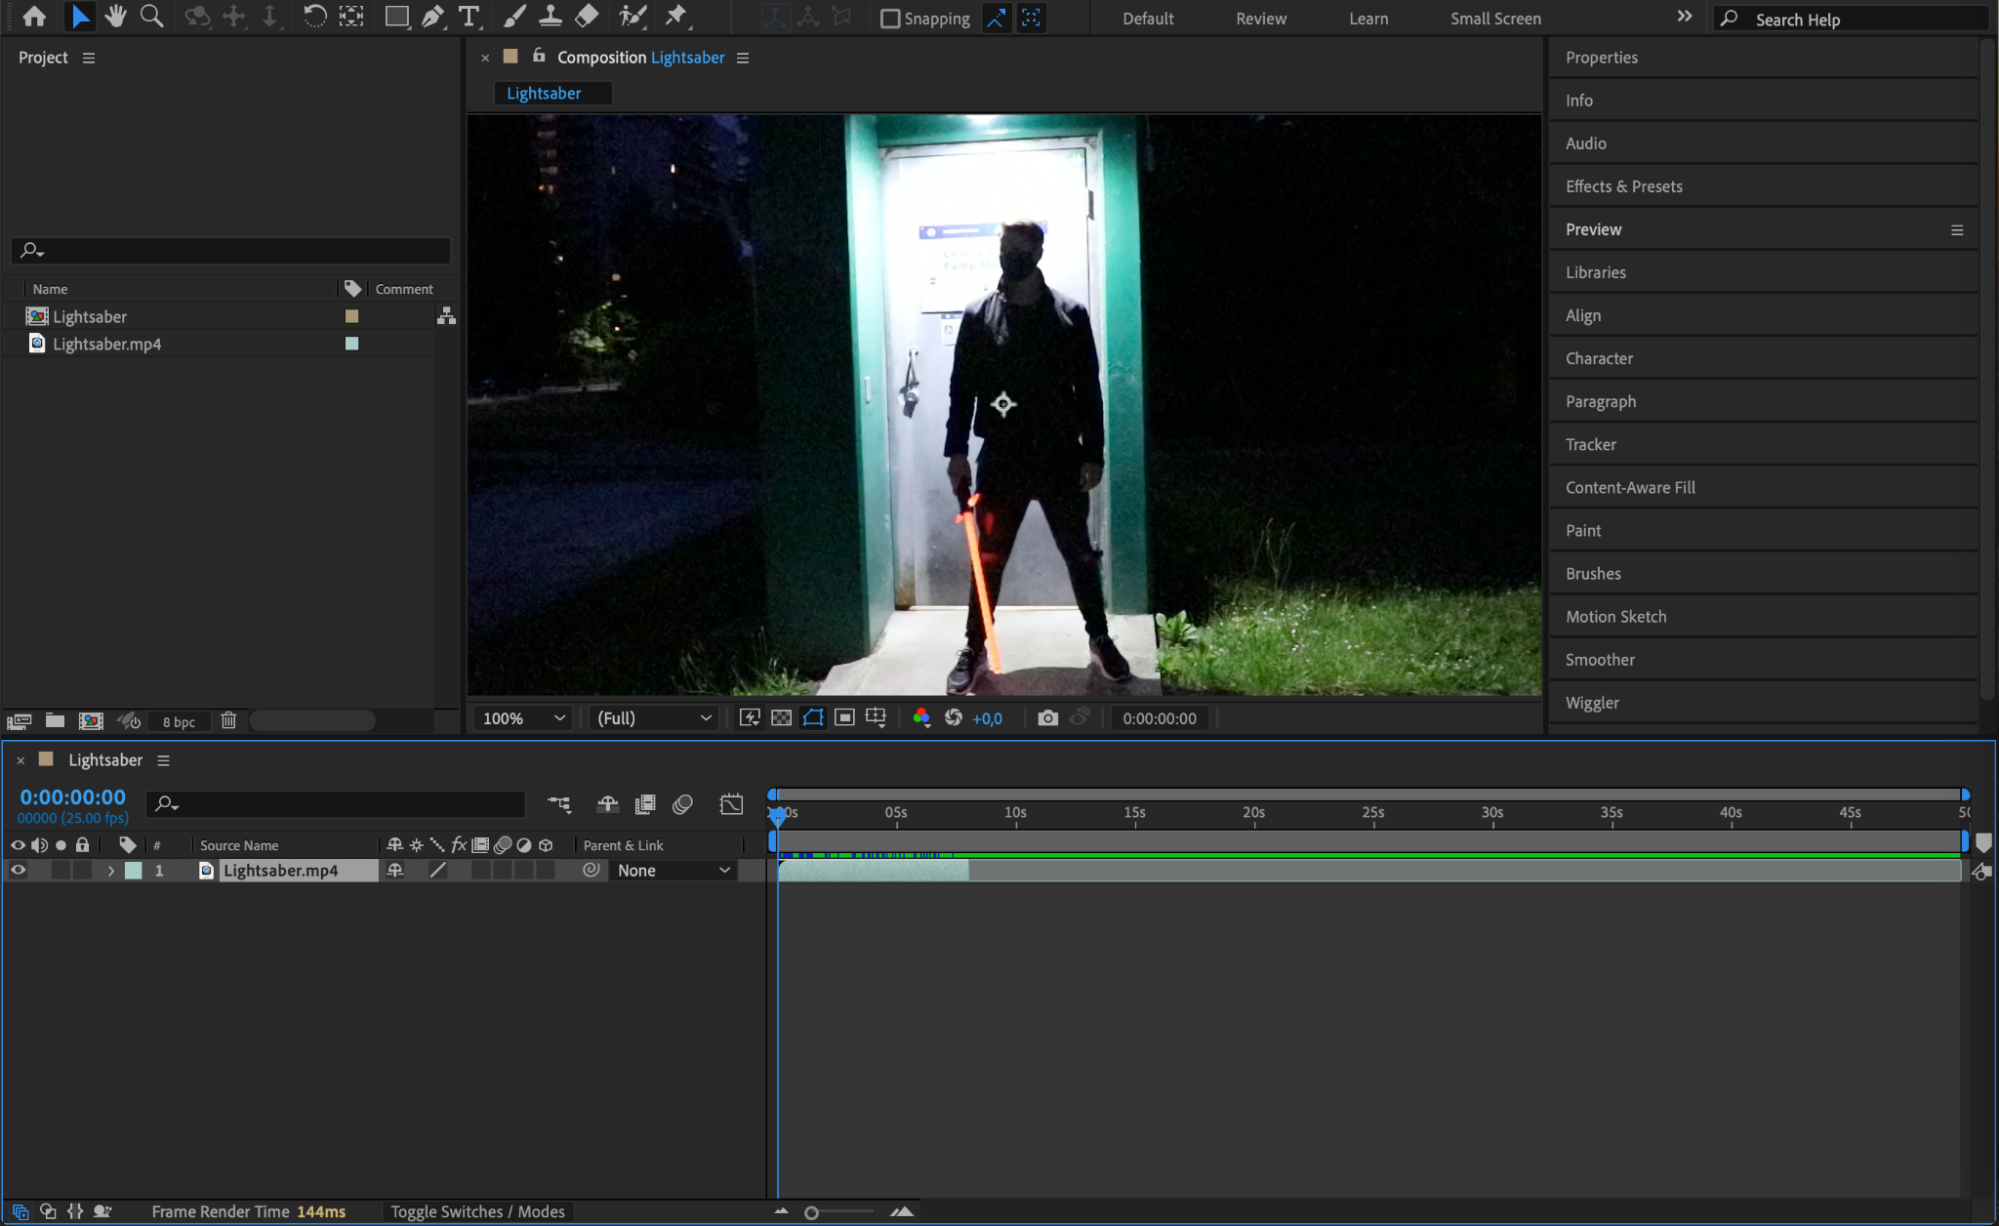1999x1226 pixels.
Task: Select the Zoom tool in toolbar
Action: pyautogui.click(x=151, y=16)
